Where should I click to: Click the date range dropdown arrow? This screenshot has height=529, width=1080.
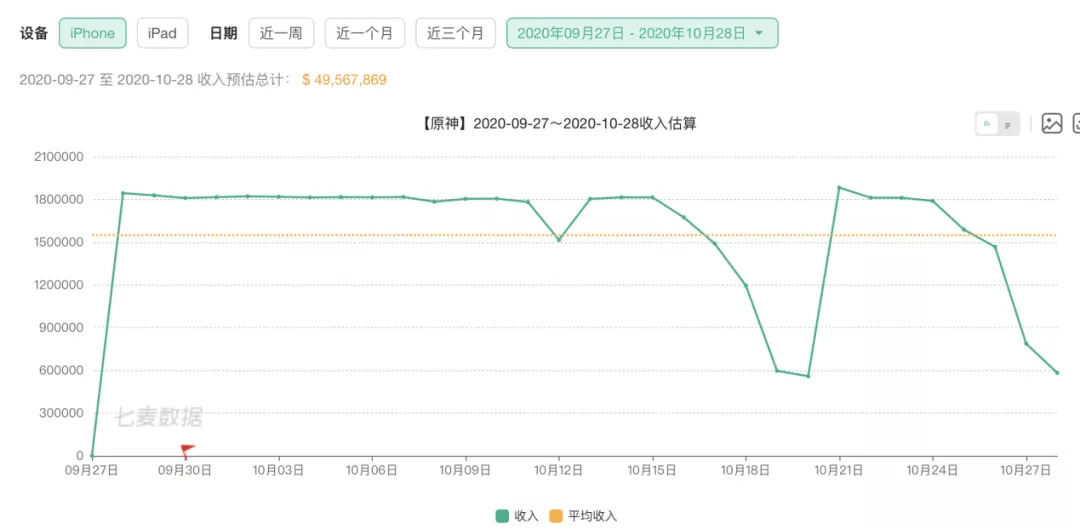click(759, 33)
